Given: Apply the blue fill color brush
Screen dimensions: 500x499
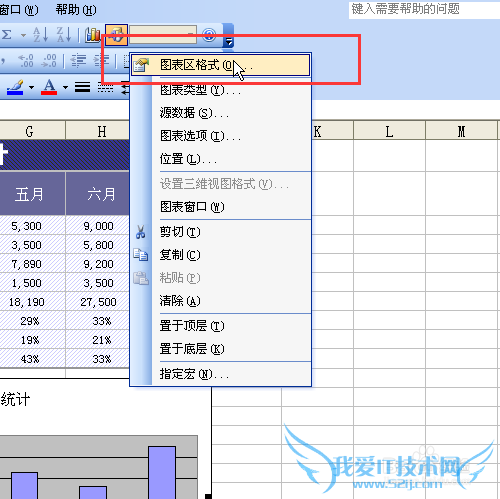Looking at the screenshot, I should [x=15, y=88].
